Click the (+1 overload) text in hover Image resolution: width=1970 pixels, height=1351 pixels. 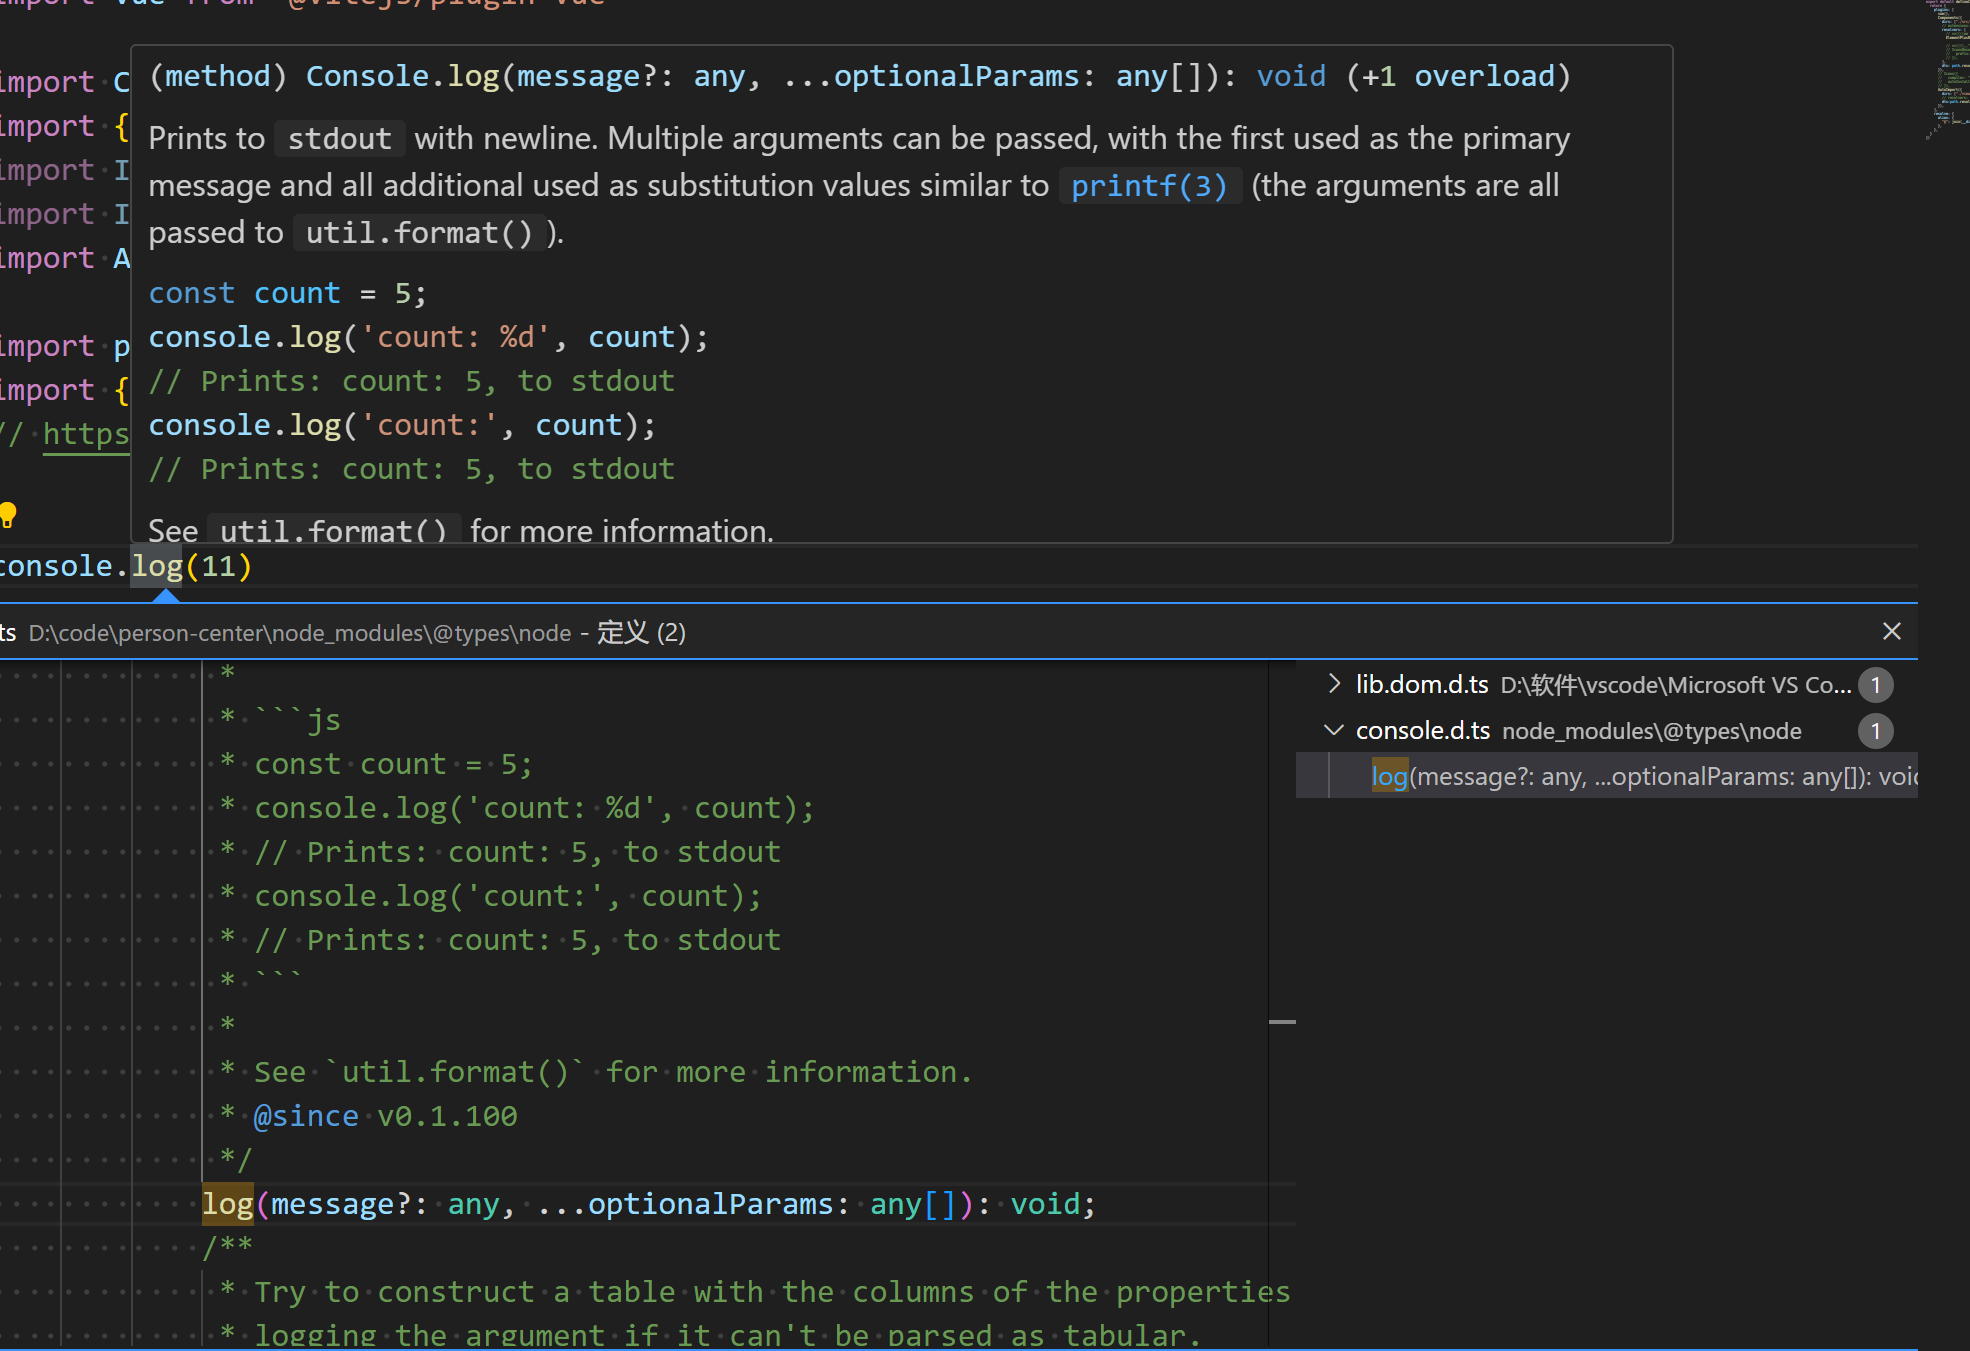pyautogui.click(x=1459, y=76)
